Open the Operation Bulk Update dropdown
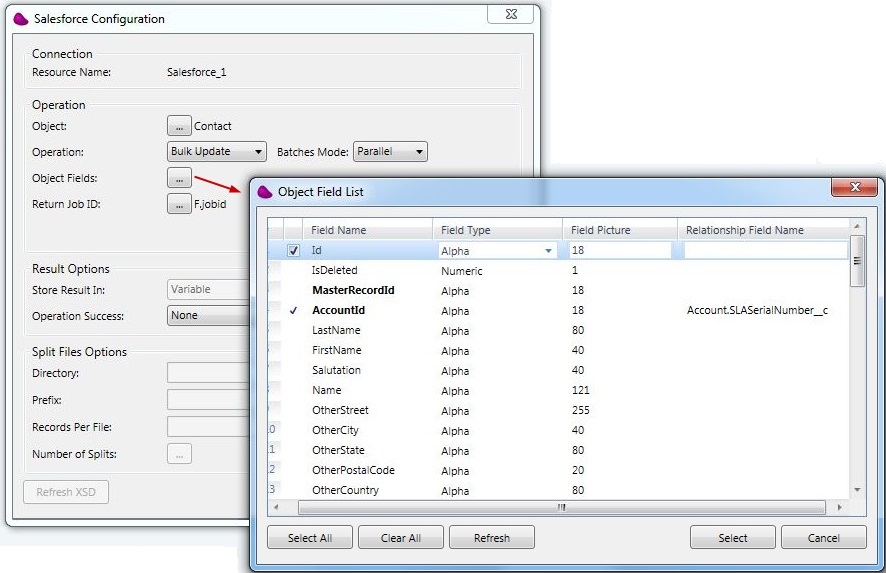 217,151
